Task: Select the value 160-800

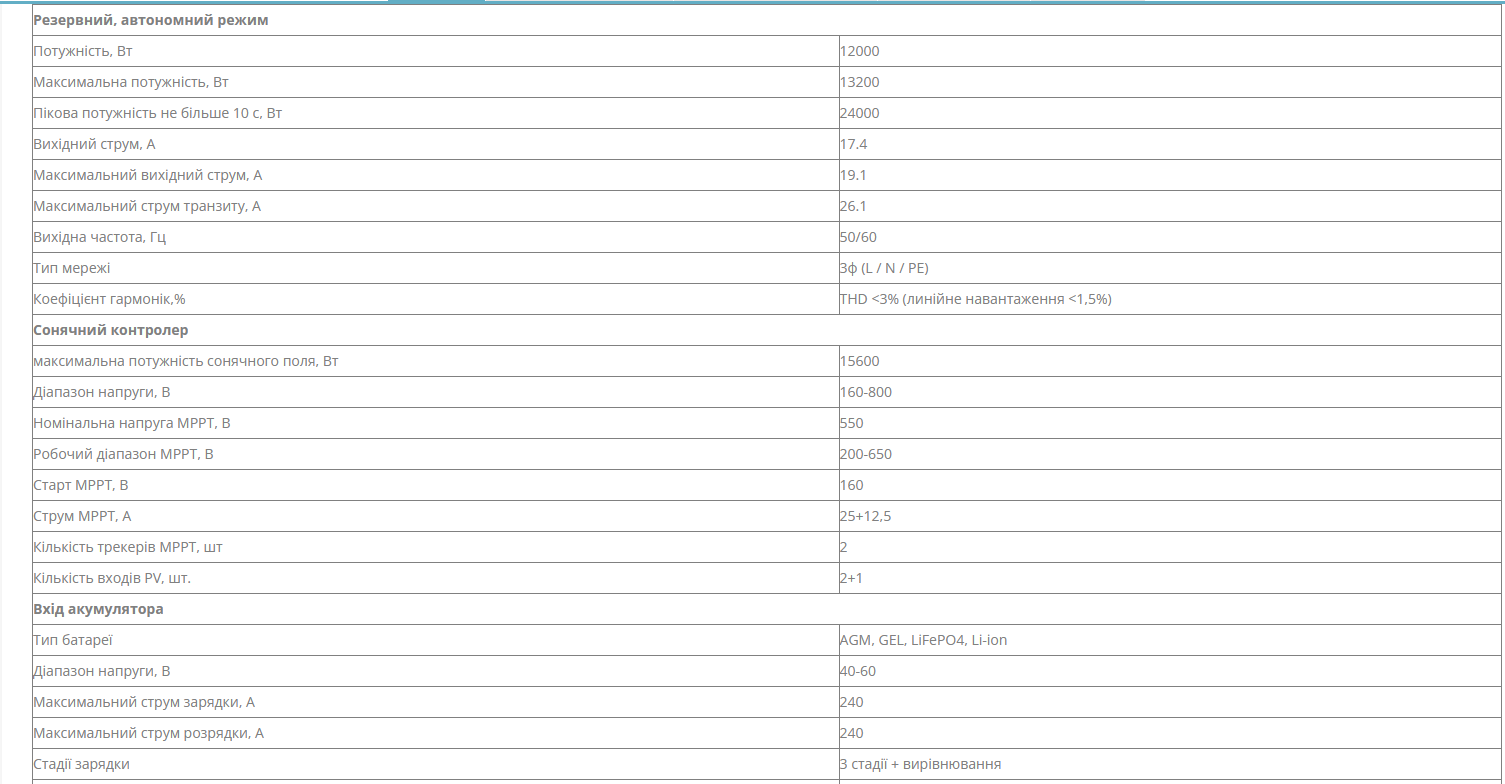Action: [x=866, y=392]
